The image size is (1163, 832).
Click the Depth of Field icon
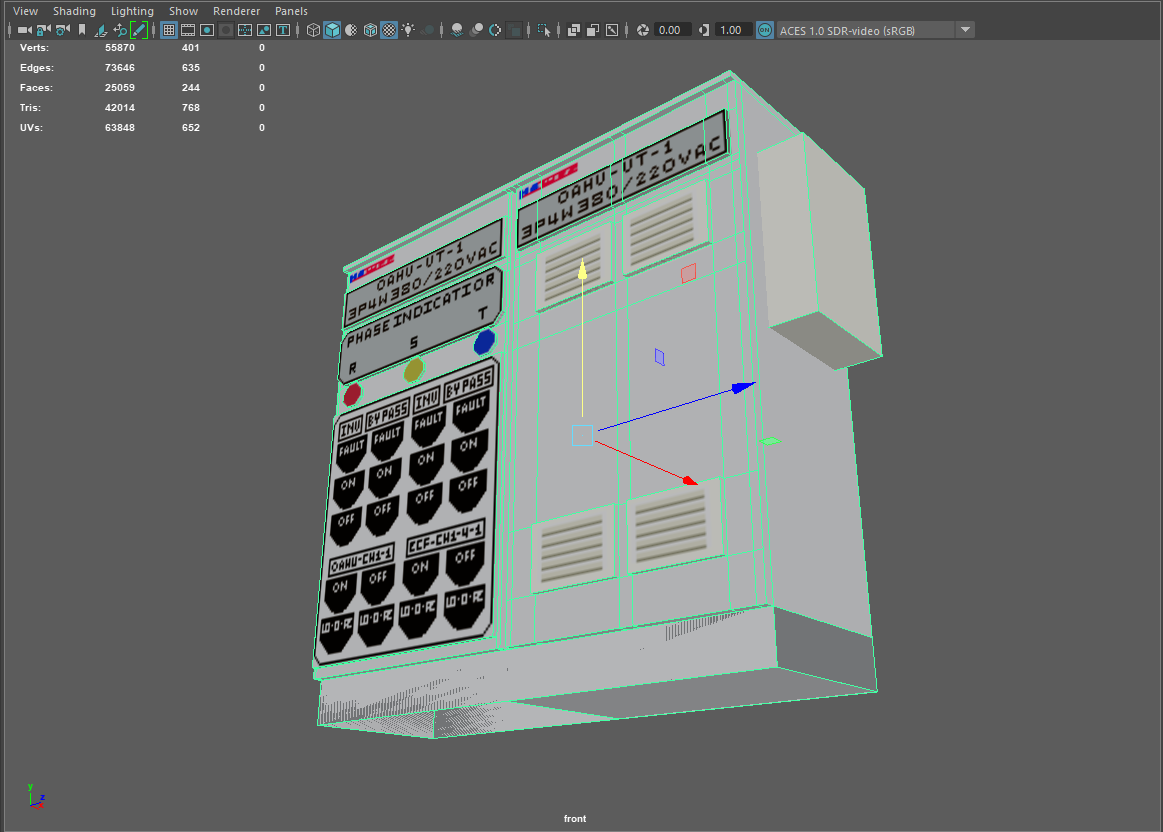[x=514, y=30]
